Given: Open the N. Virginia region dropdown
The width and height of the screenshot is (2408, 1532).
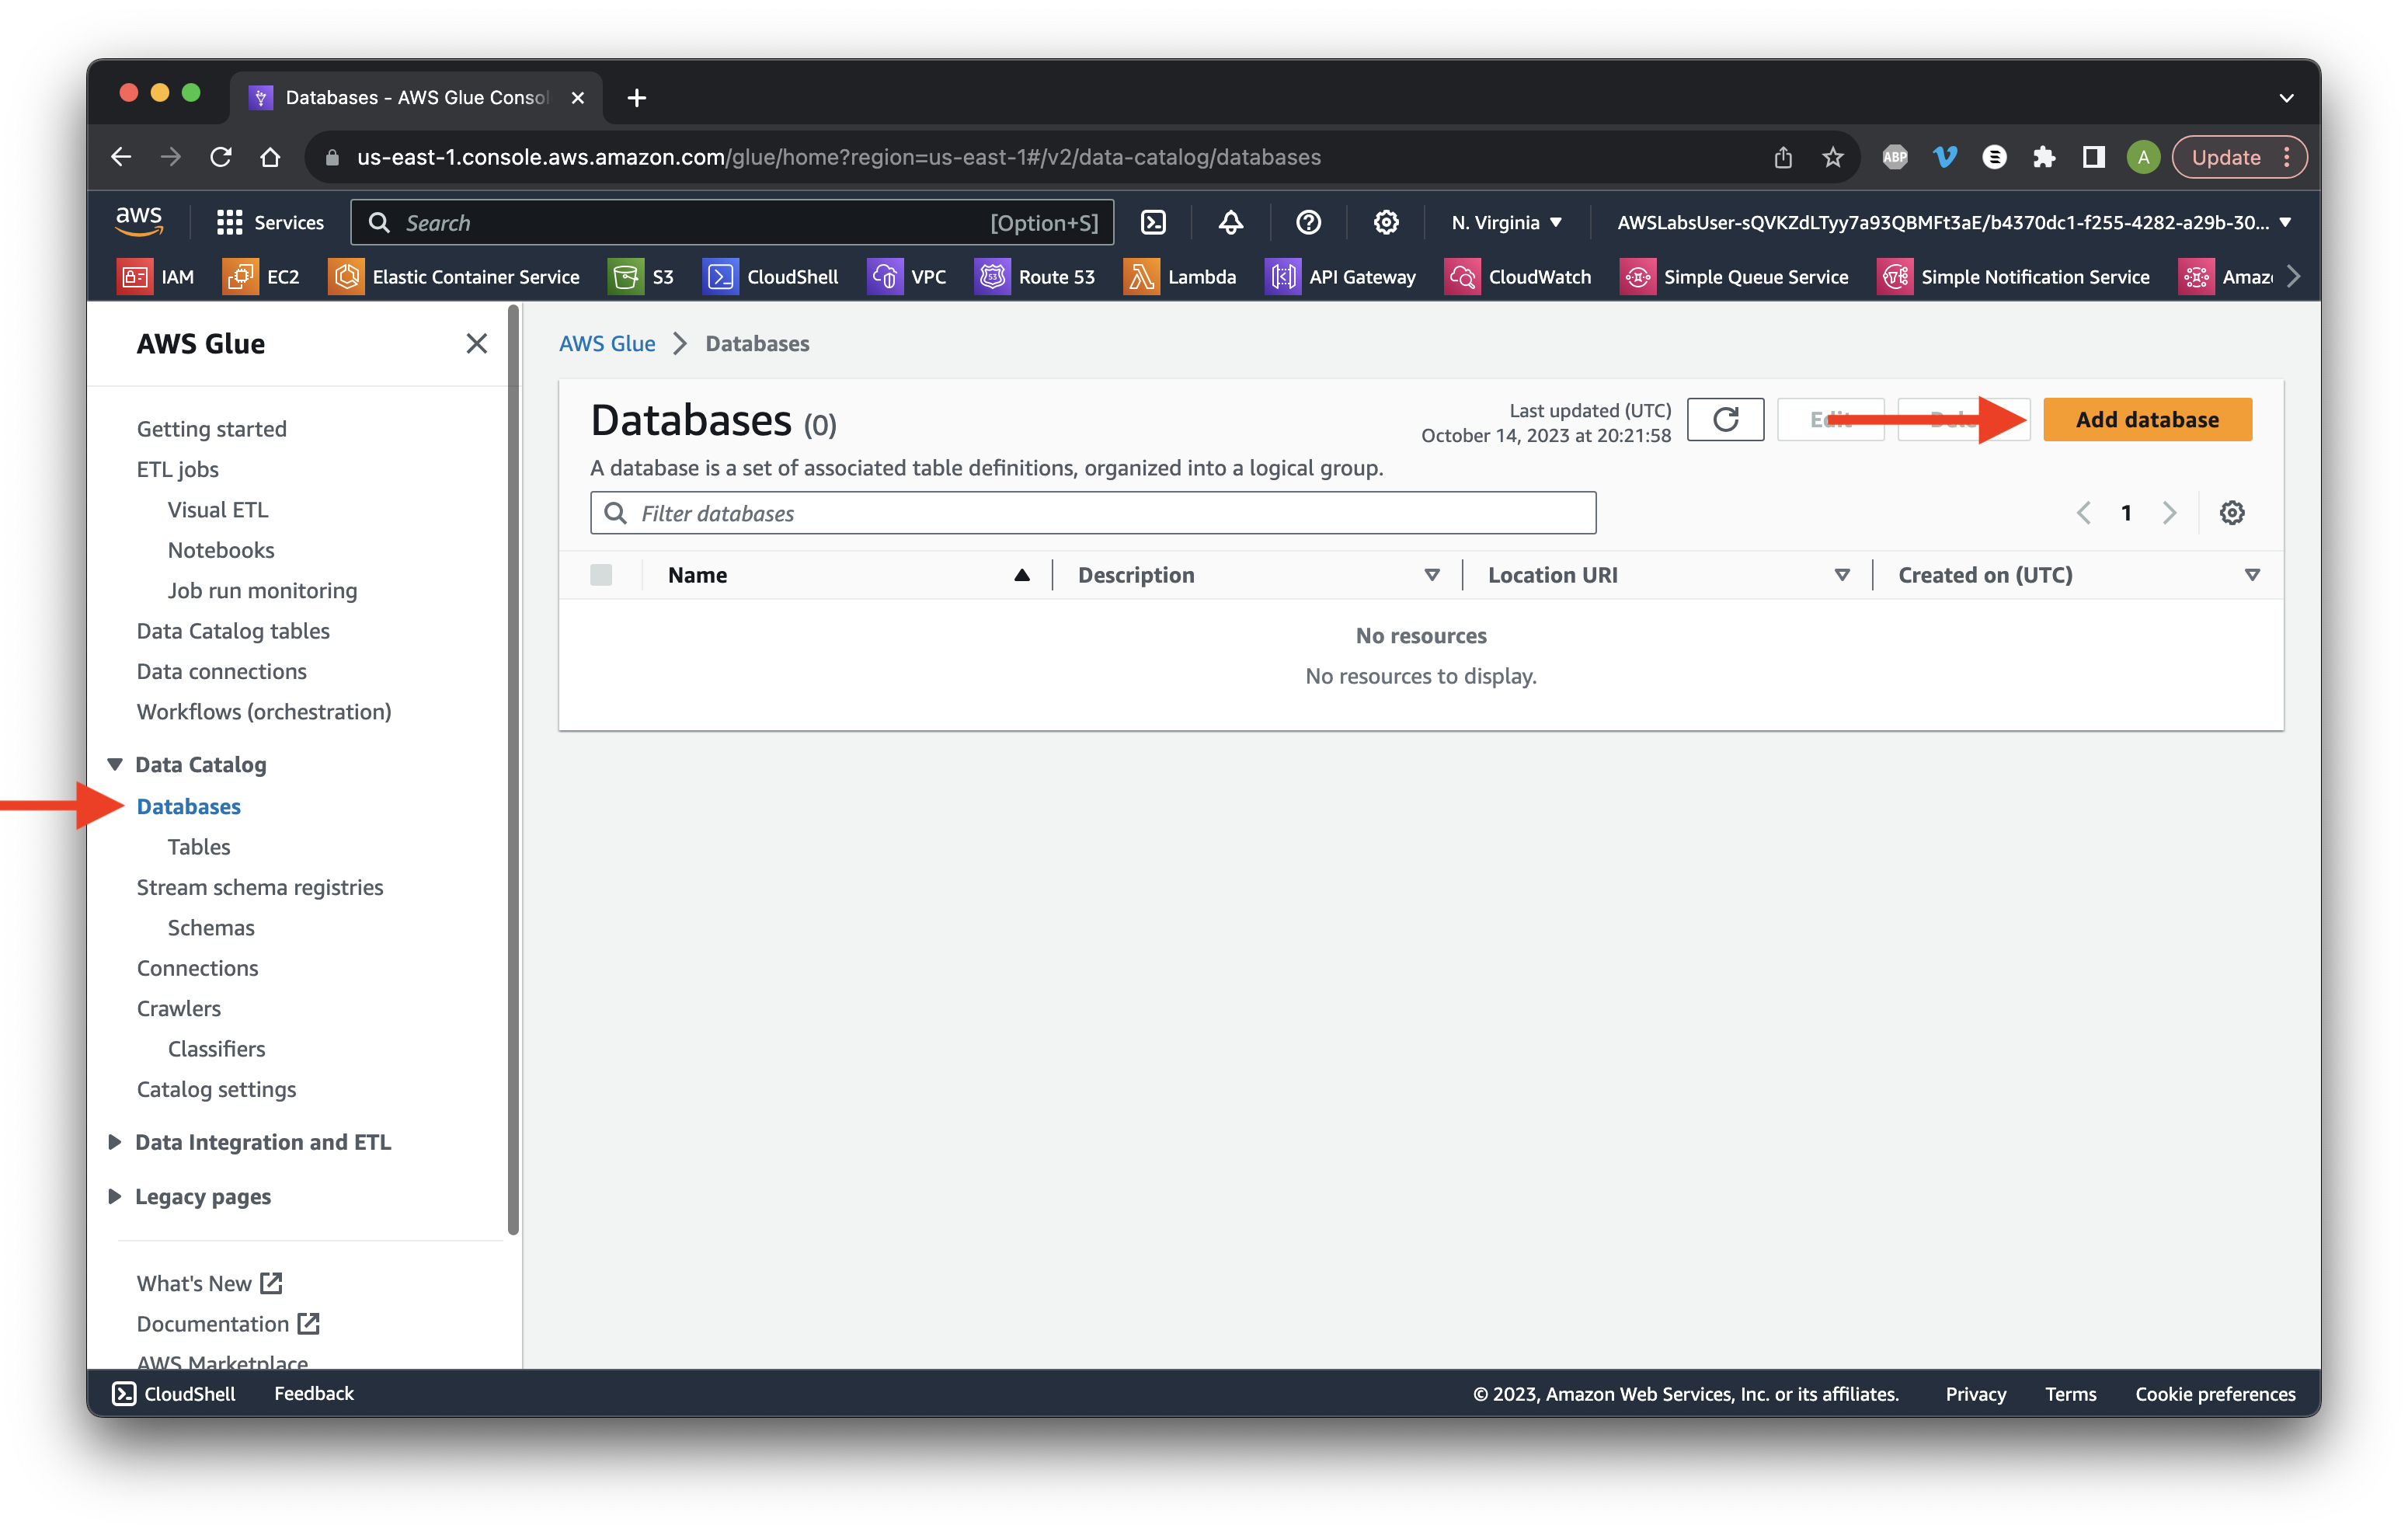Looking at the screenshot, I should (1506, 222).
